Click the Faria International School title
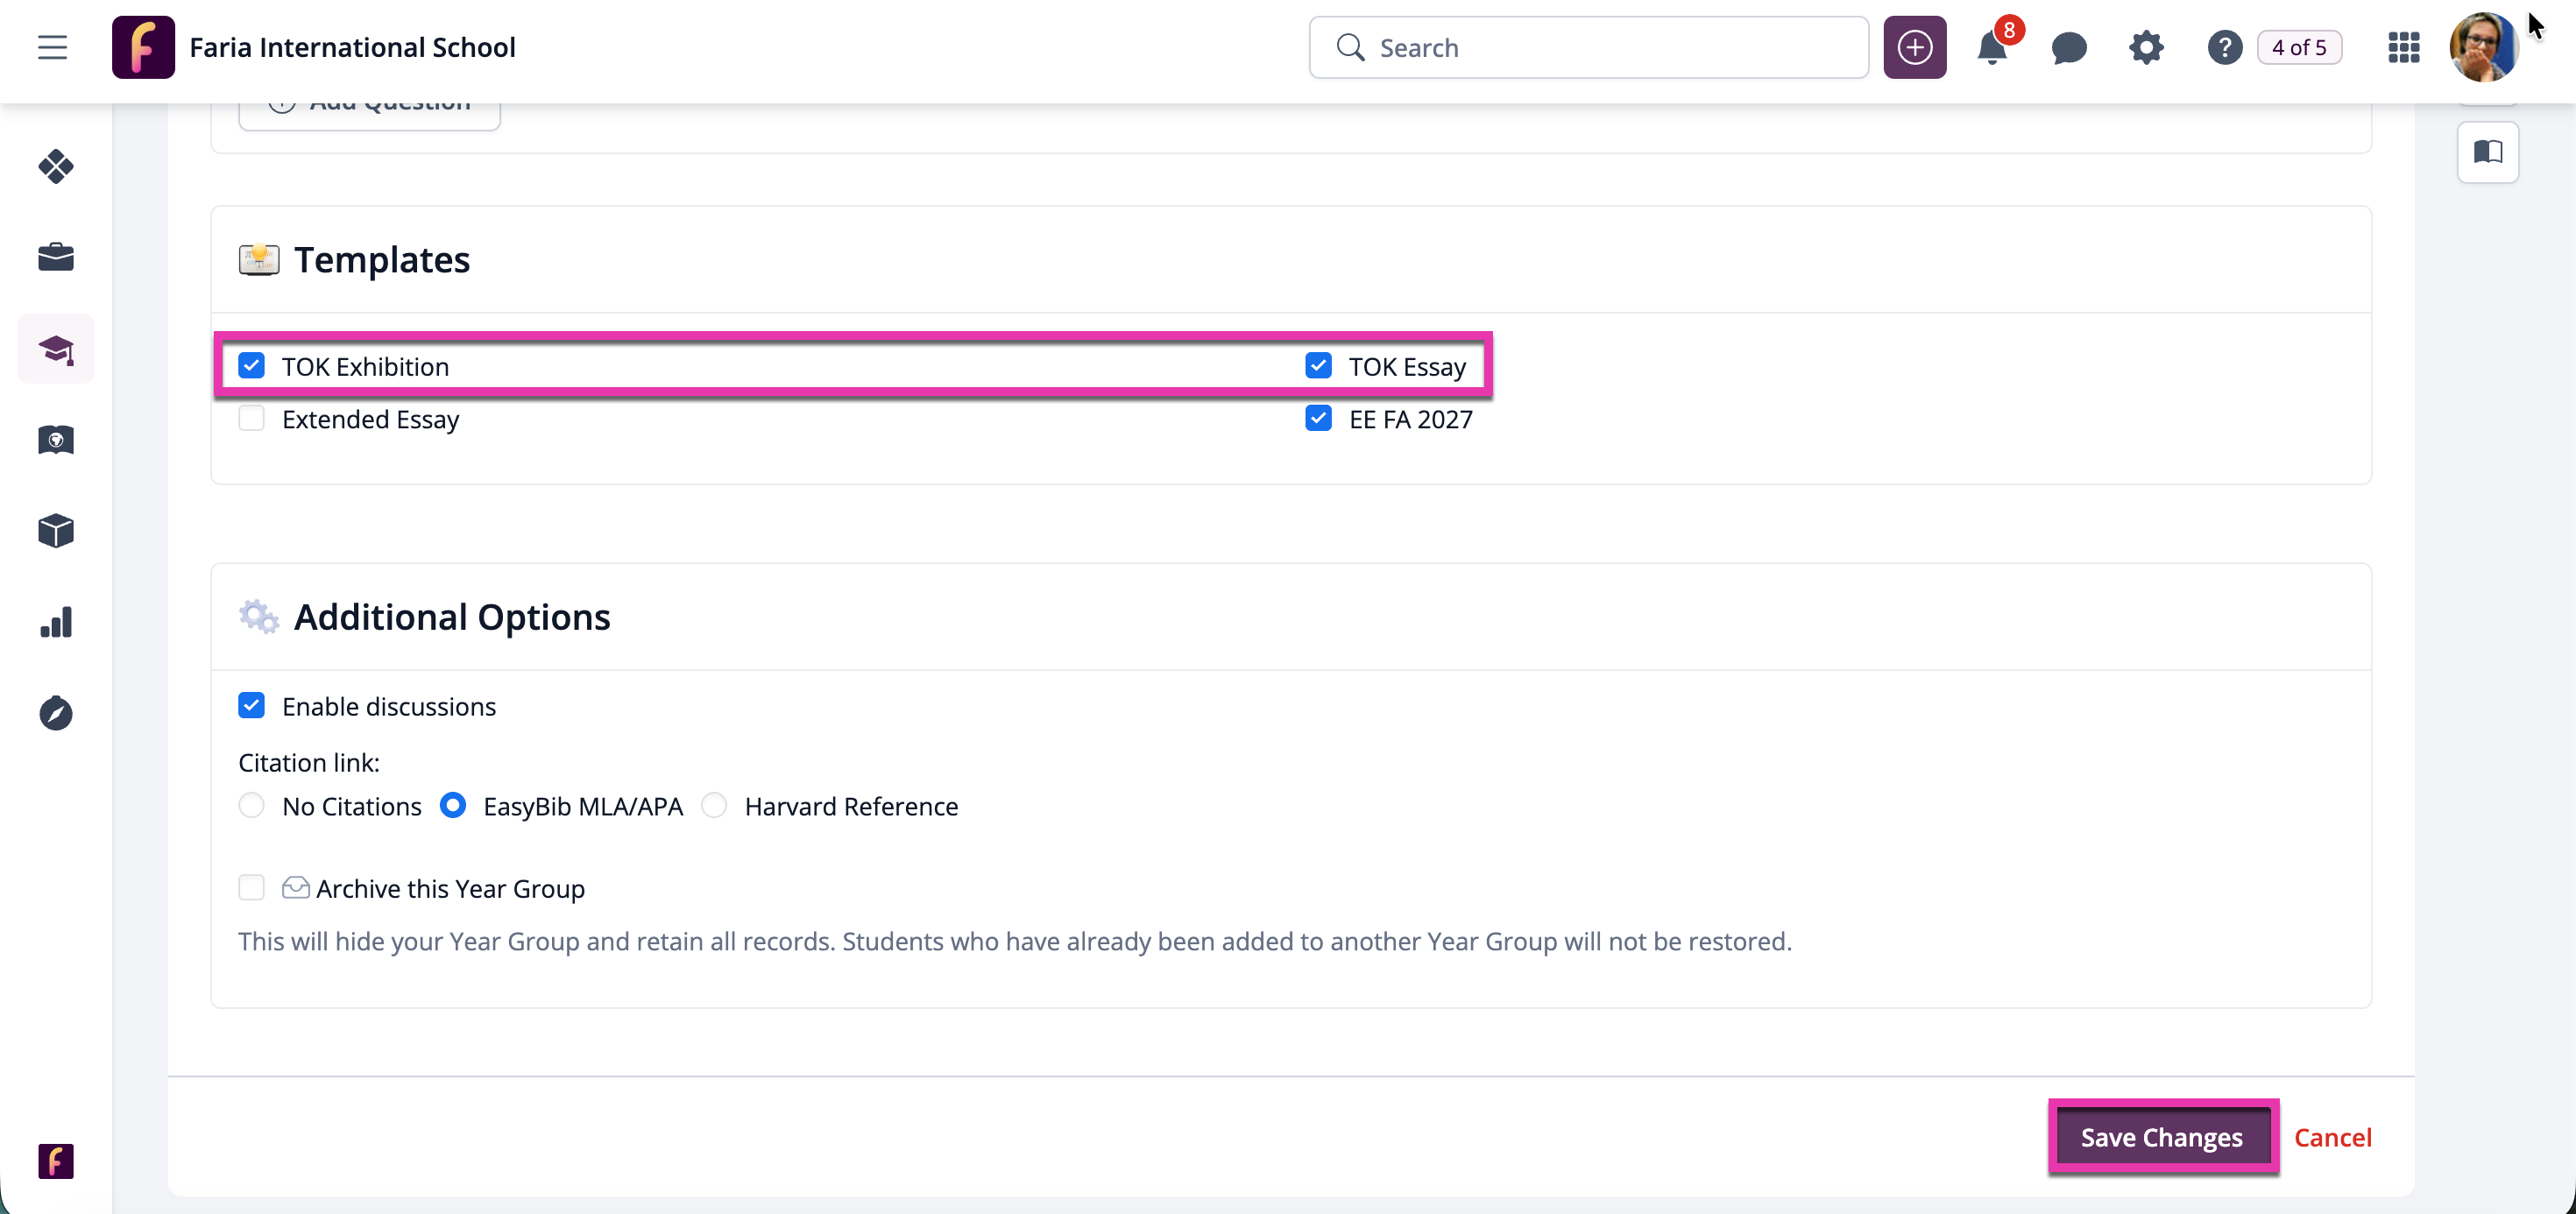Screen dimensions: 2576x1214 [x=352, y=47]
